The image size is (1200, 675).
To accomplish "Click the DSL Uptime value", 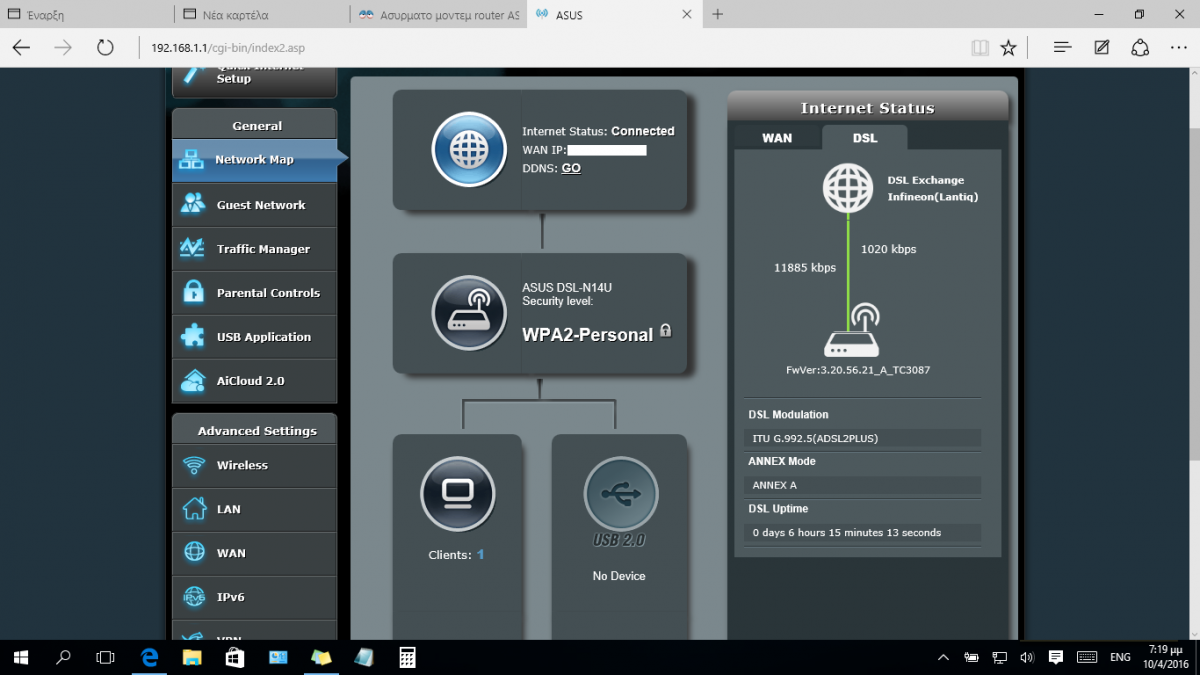I will pyautogui.click(x=864, y=532).
